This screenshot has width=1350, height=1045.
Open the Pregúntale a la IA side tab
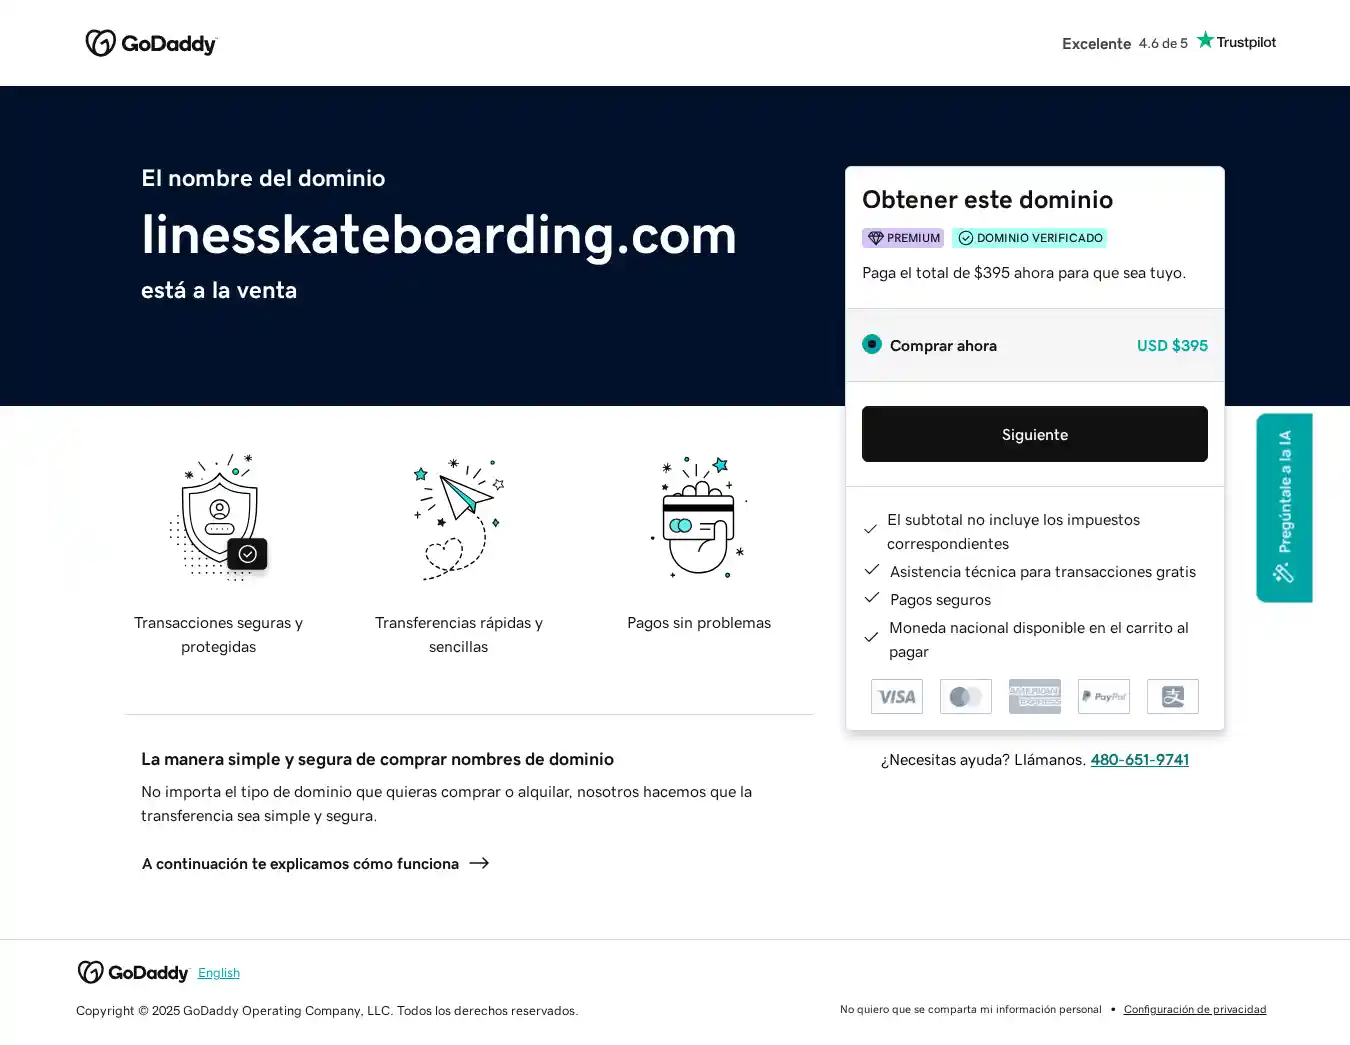click(1284, 507)
